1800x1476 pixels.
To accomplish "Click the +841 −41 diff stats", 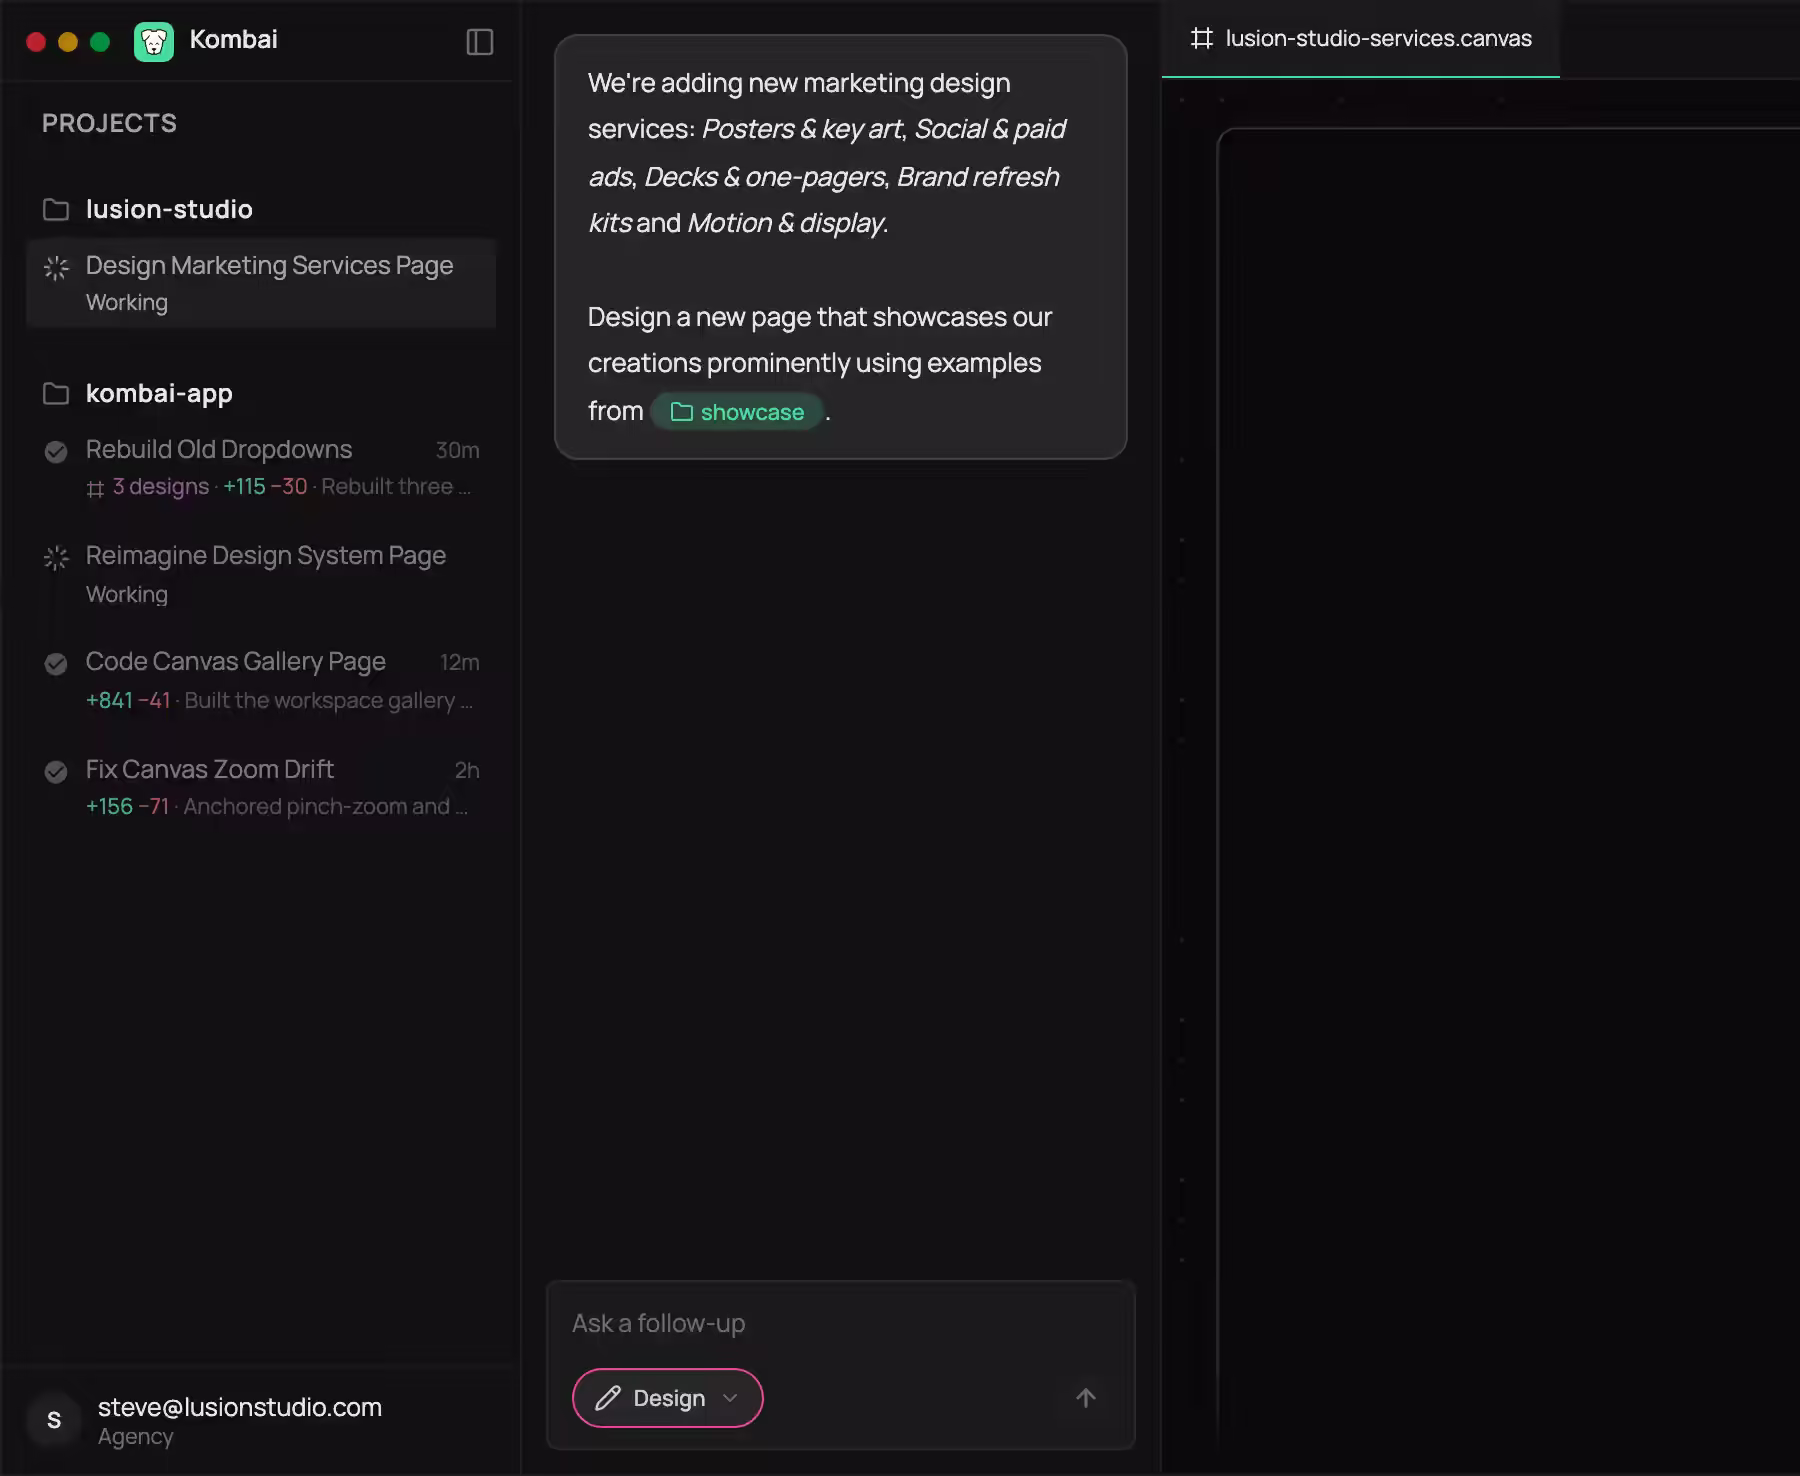I will [128, 701].
